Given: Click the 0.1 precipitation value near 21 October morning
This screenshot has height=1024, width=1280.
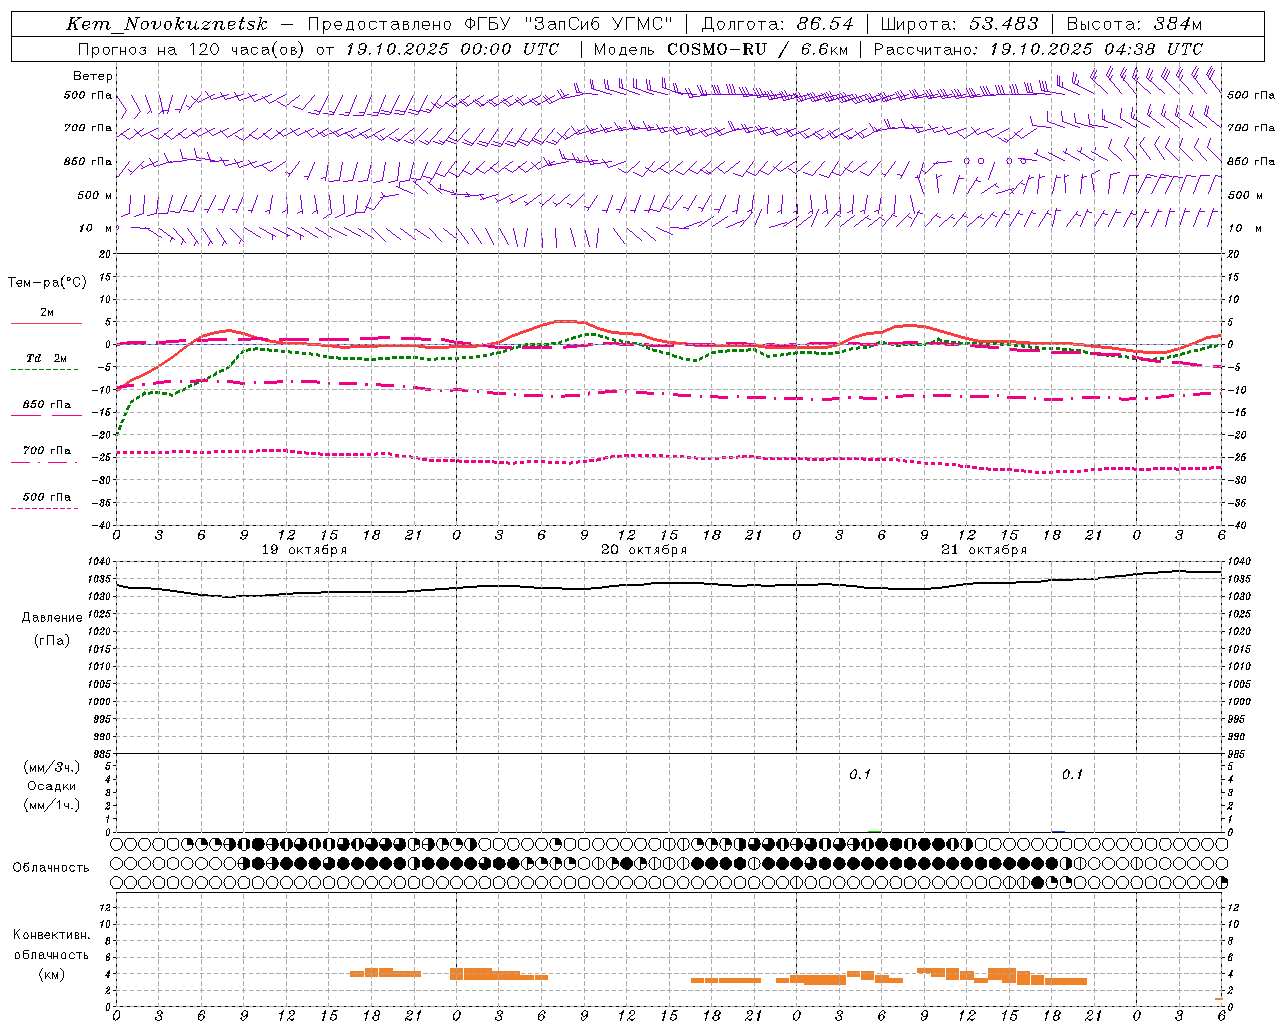Looking at the screenshot, I should point(860,775).
